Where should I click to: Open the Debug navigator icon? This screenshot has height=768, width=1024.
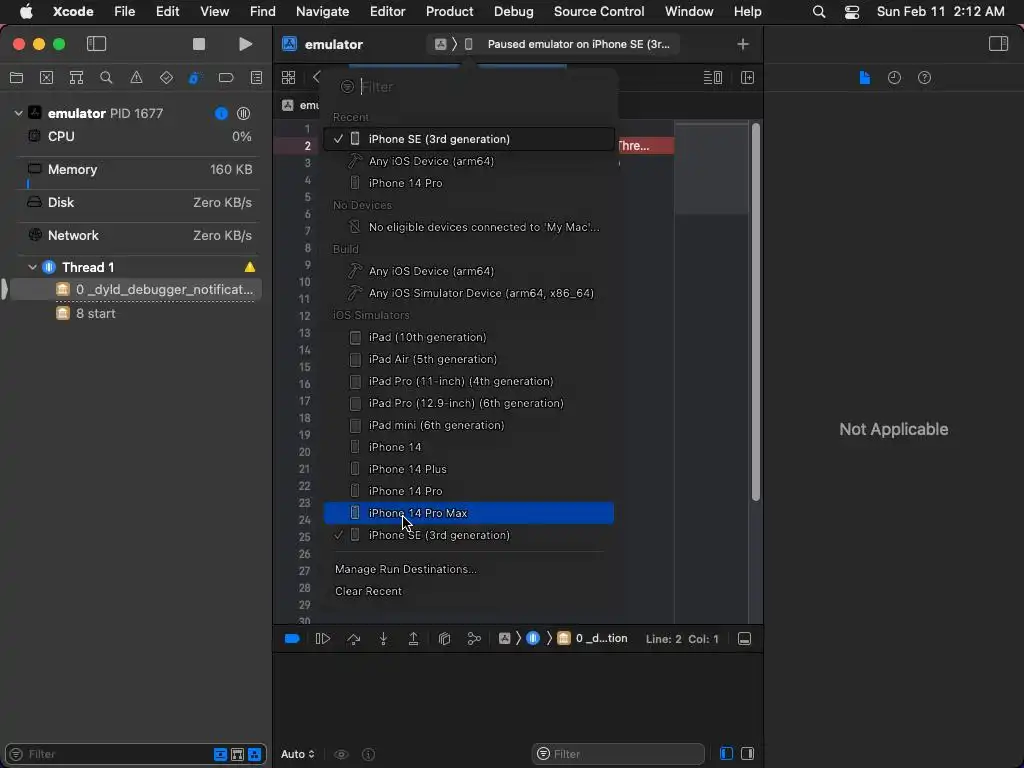coord(195,78)
